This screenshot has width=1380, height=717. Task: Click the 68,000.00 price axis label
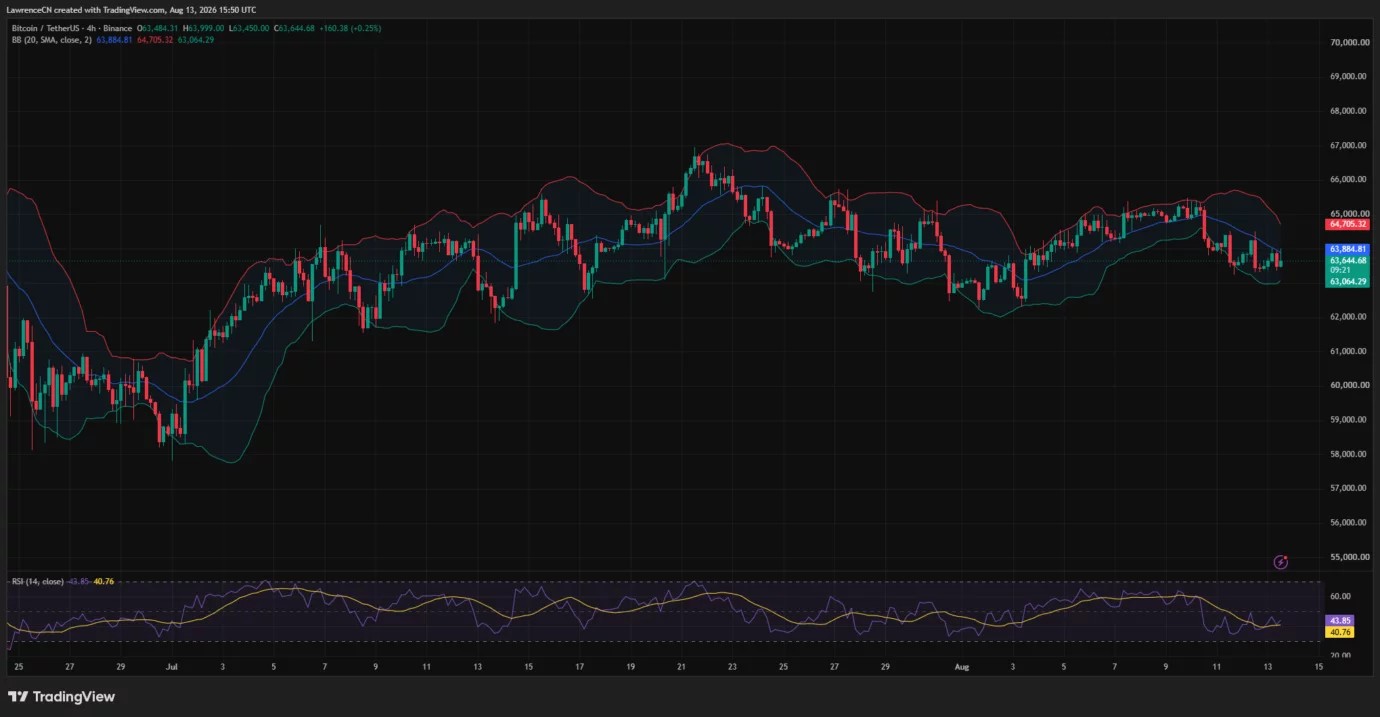pyautogui.click(x=1349, y=111)
